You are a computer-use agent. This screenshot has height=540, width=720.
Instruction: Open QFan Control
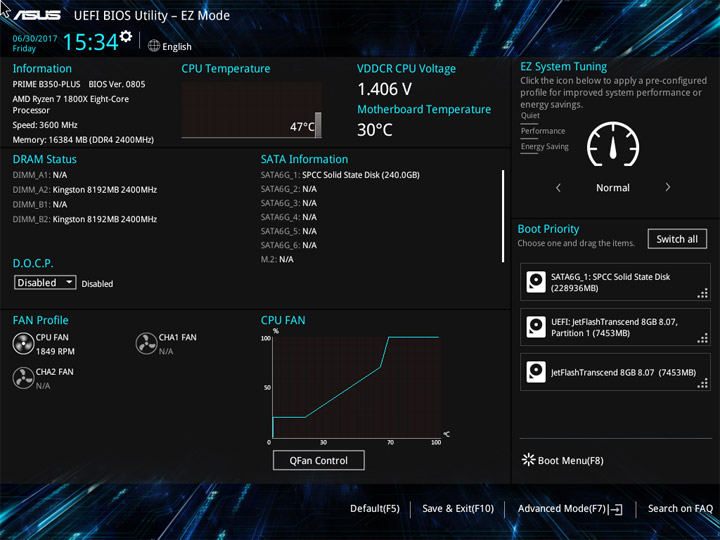(319, 460)
